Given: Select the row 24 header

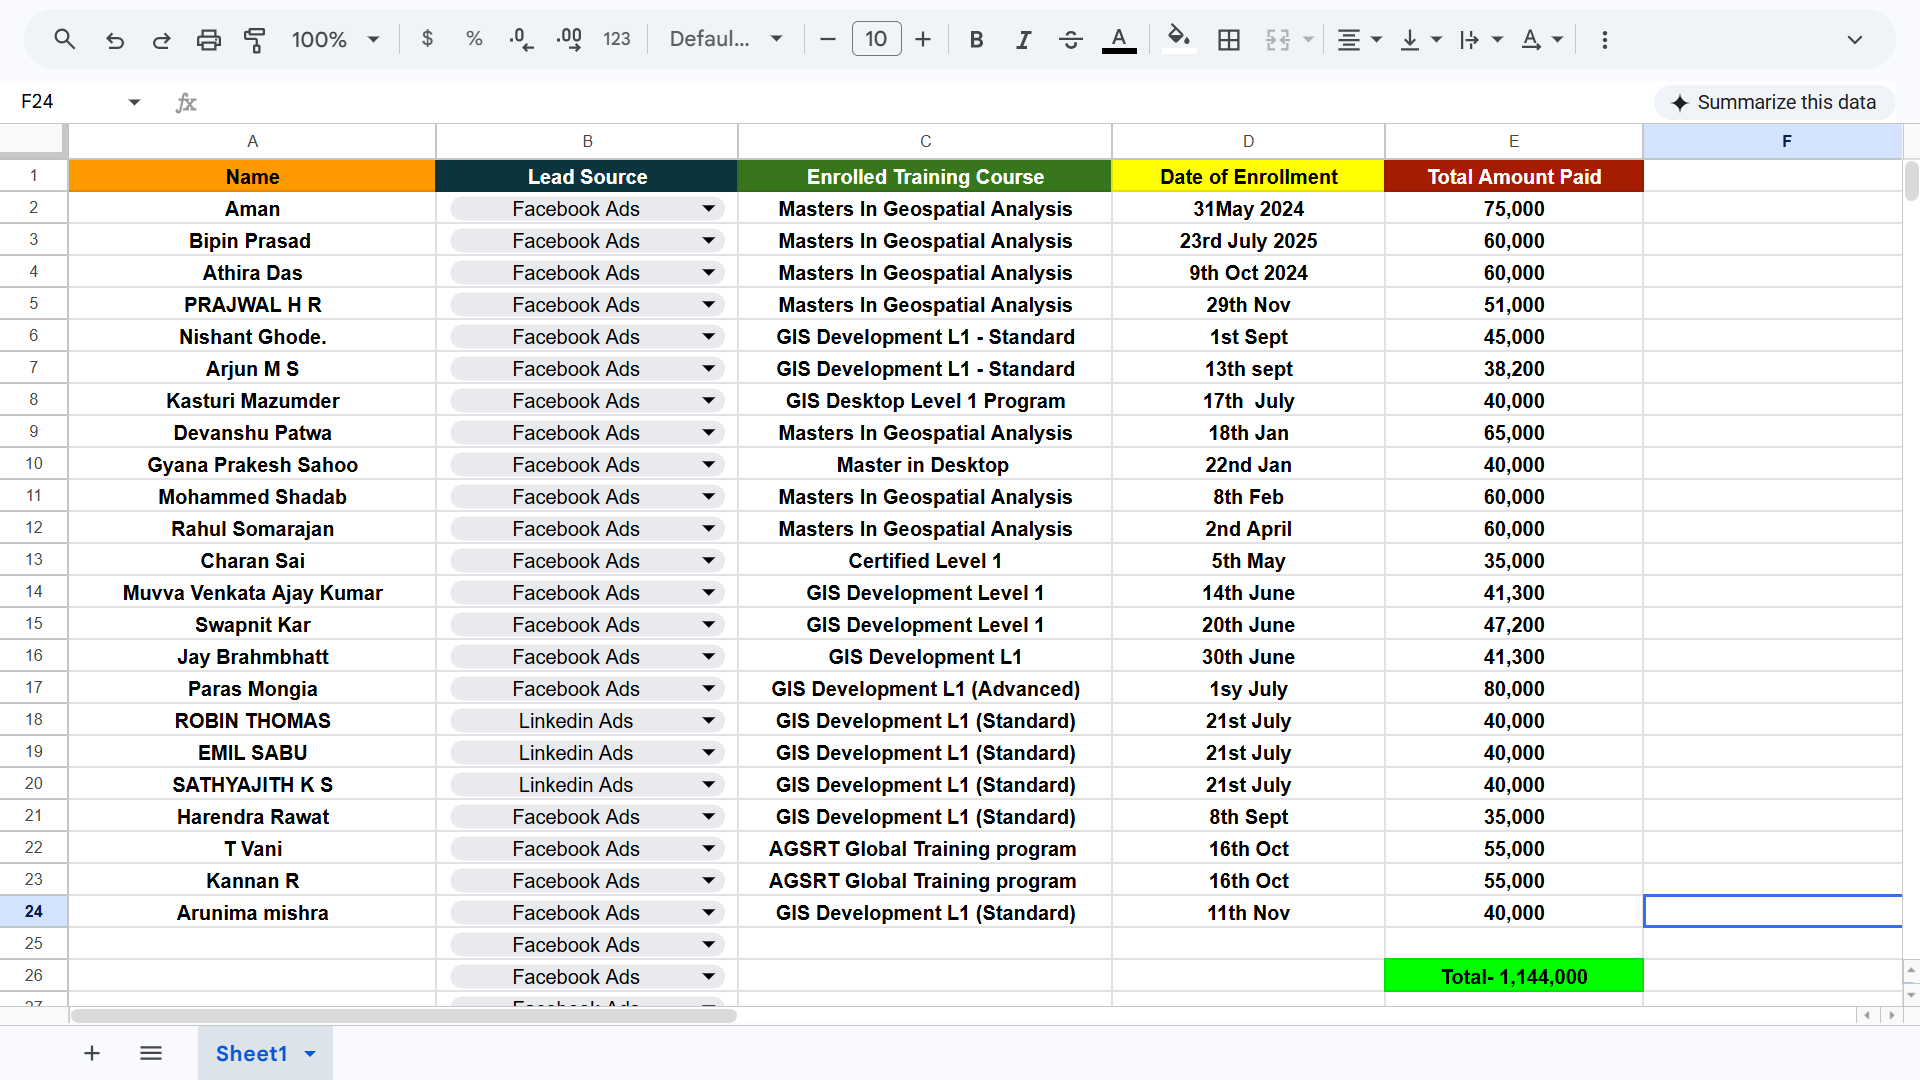Looking at the screenshot, I should click(34, 911).
